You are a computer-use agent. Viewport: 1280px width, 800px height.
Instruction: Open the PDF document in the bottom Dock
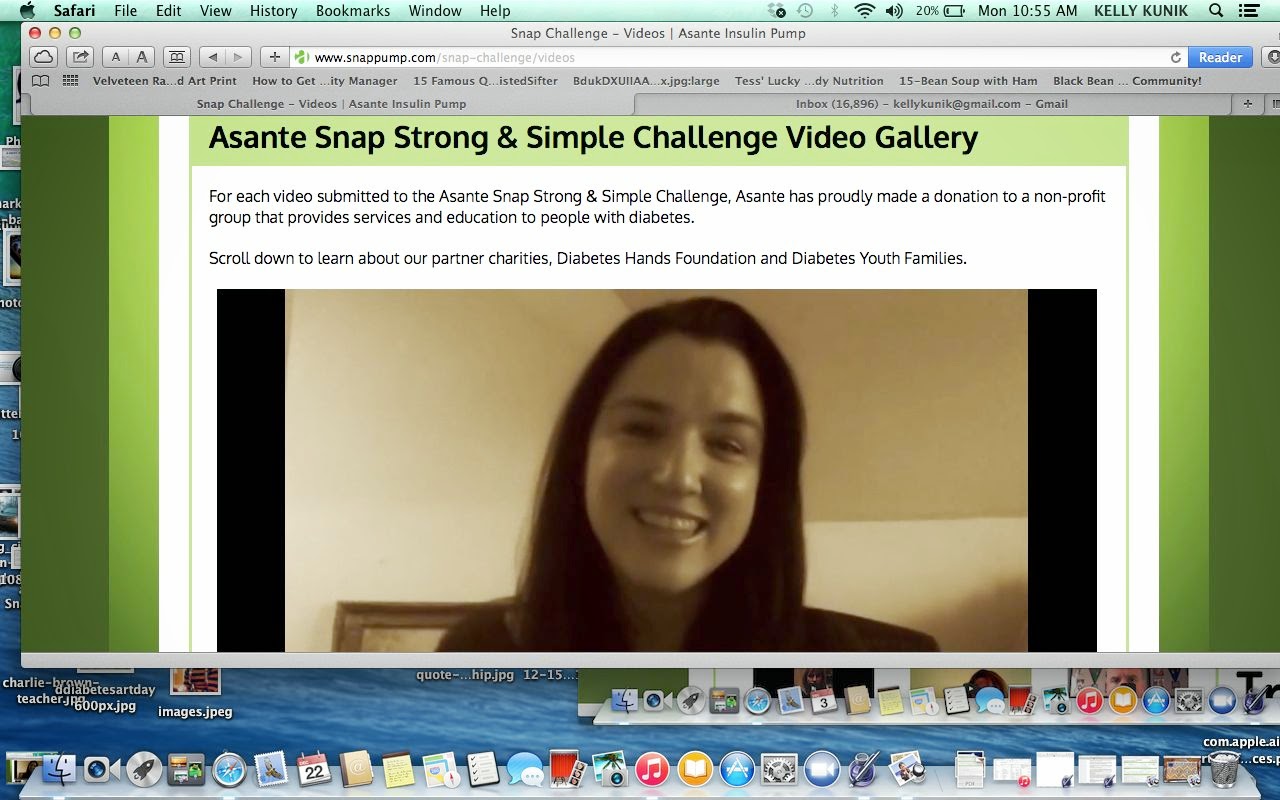tap(969, 769)
